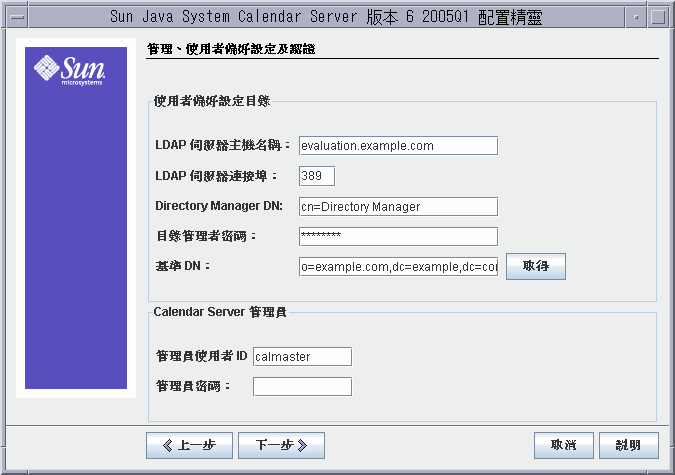The height and width of the screenshot is (475, 675).
Task: Go back with the 上一步 button
Action: [189, 445]
